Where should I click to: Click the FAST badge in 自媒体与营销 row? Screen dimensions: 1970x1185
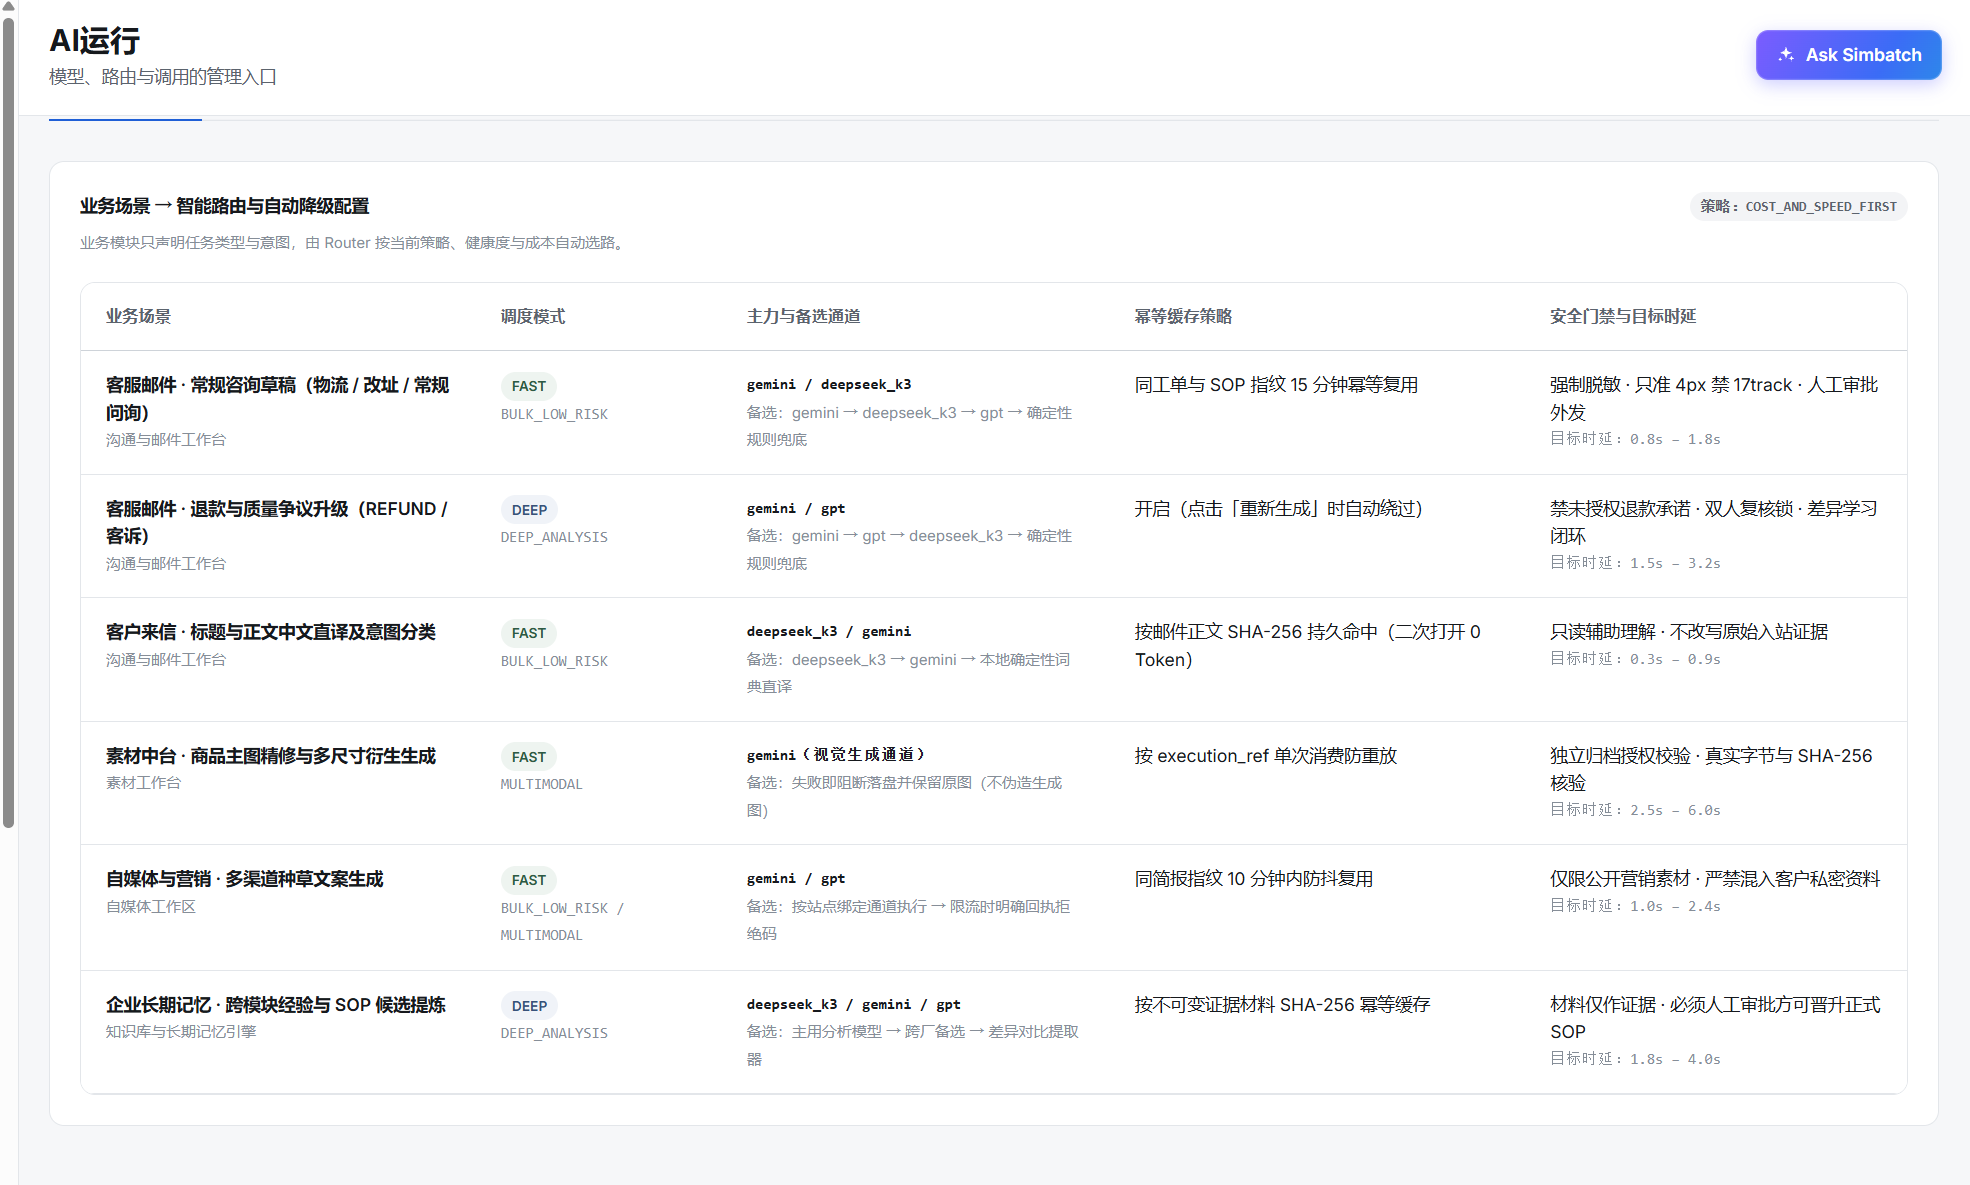point(529,880)
